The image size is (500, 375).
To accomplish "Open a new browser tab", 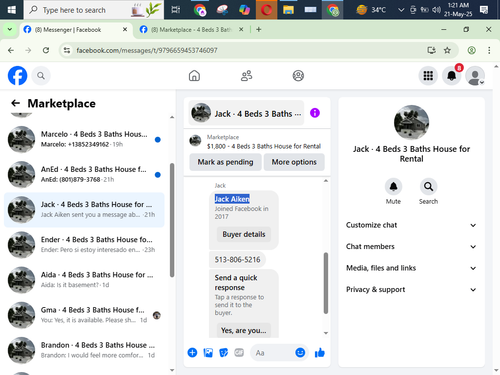I will tap(259, 30).
